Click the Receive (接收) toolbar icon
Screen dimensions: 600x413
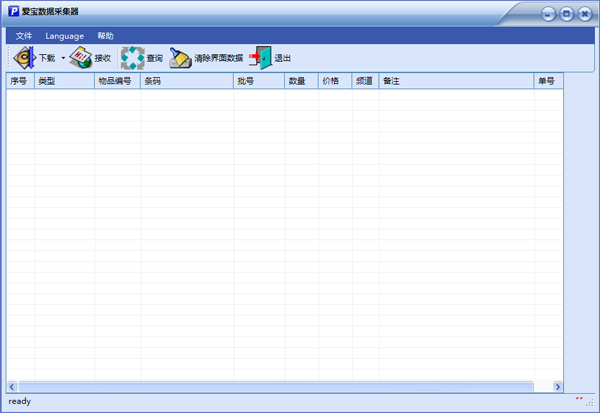click(x=81, y=58)
